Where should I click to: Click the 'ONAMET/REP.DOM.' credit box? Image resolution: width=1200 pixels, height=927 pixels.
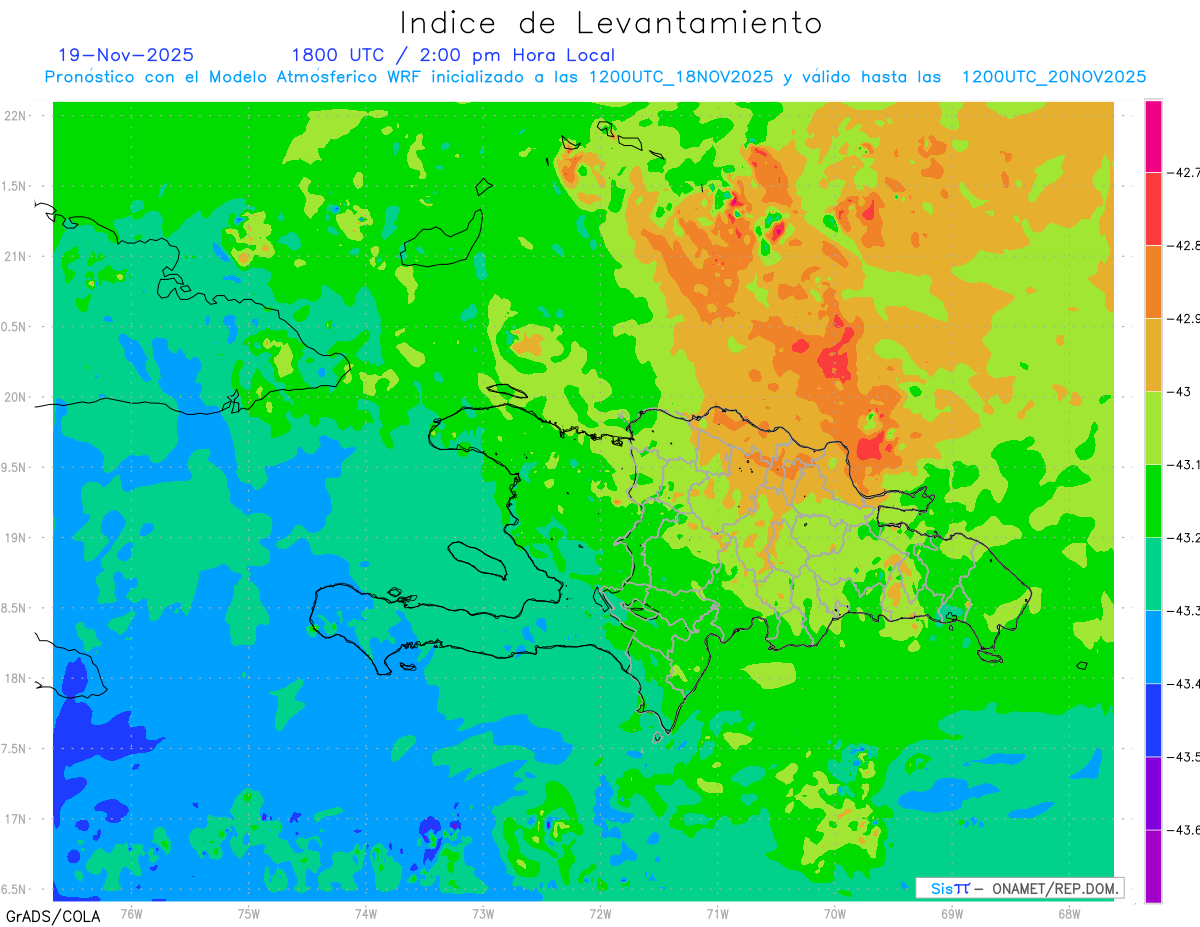(x=1019, y=888)
